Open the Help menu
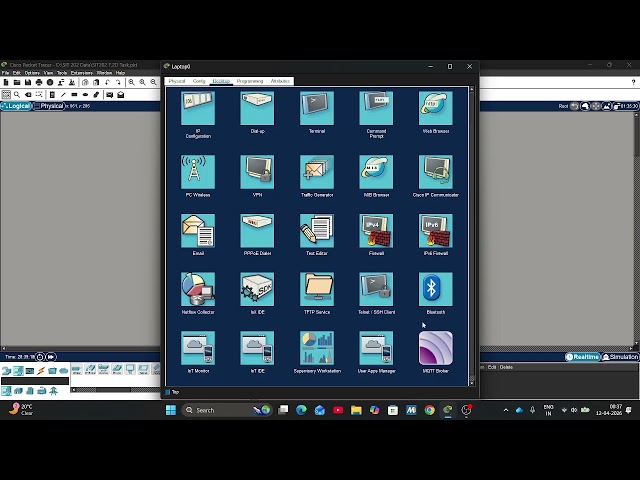640x480 pixels. (x=120, y=73)
